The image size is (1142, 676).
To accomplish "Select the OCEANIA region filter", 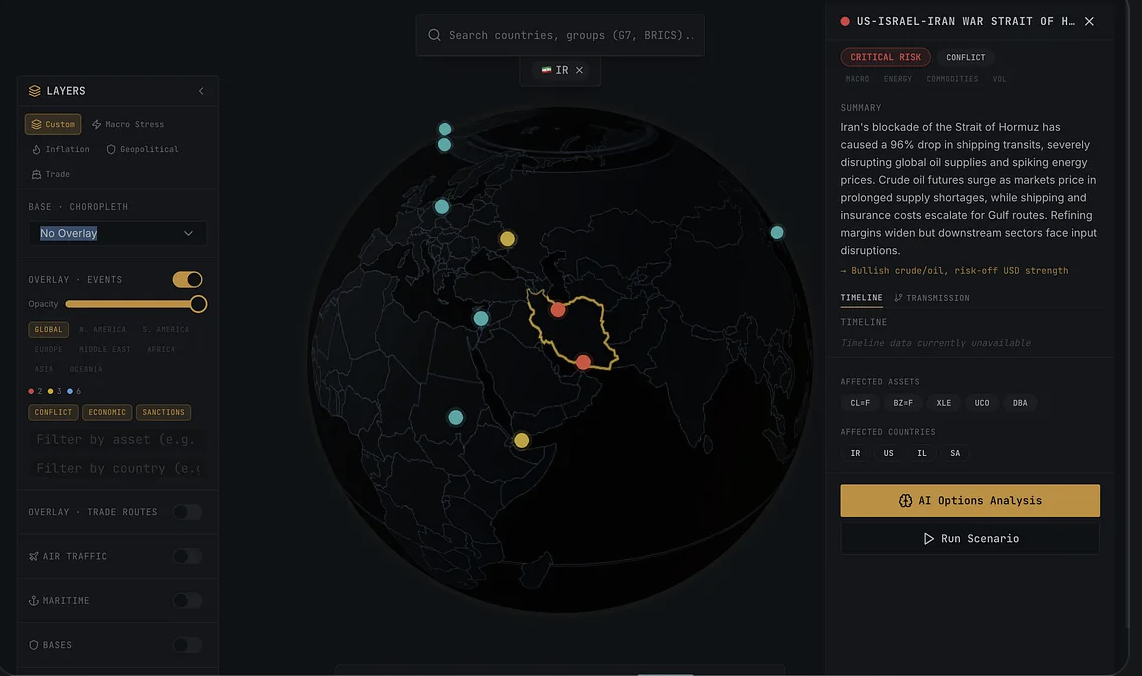I will pyautogui.click(x=86, y=369).
